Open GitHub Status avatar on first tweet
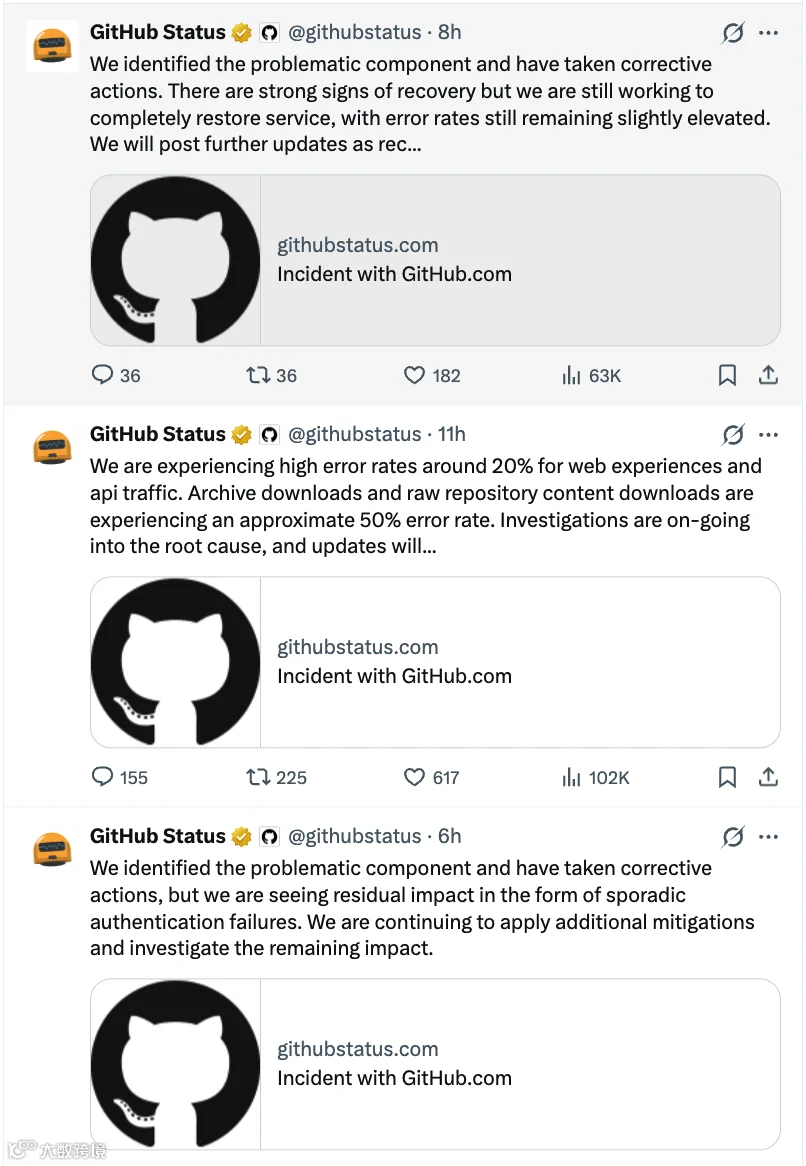Image resolution: width=806 pixels, height=1166 pixels. click(x=52, y=46)
